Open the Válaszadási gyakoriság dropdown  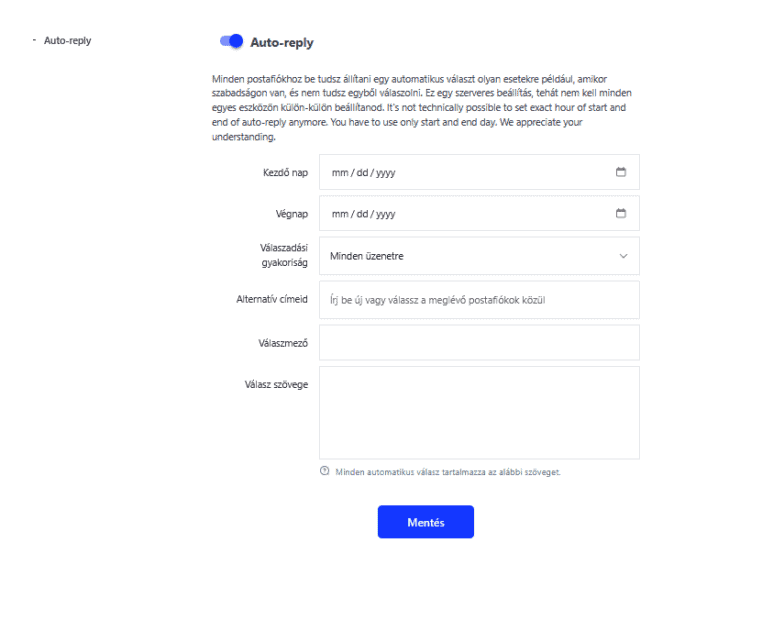[478, 256]
